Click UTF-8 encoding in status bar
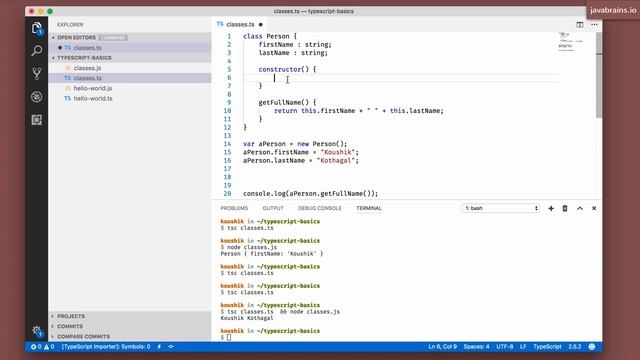 504,347
